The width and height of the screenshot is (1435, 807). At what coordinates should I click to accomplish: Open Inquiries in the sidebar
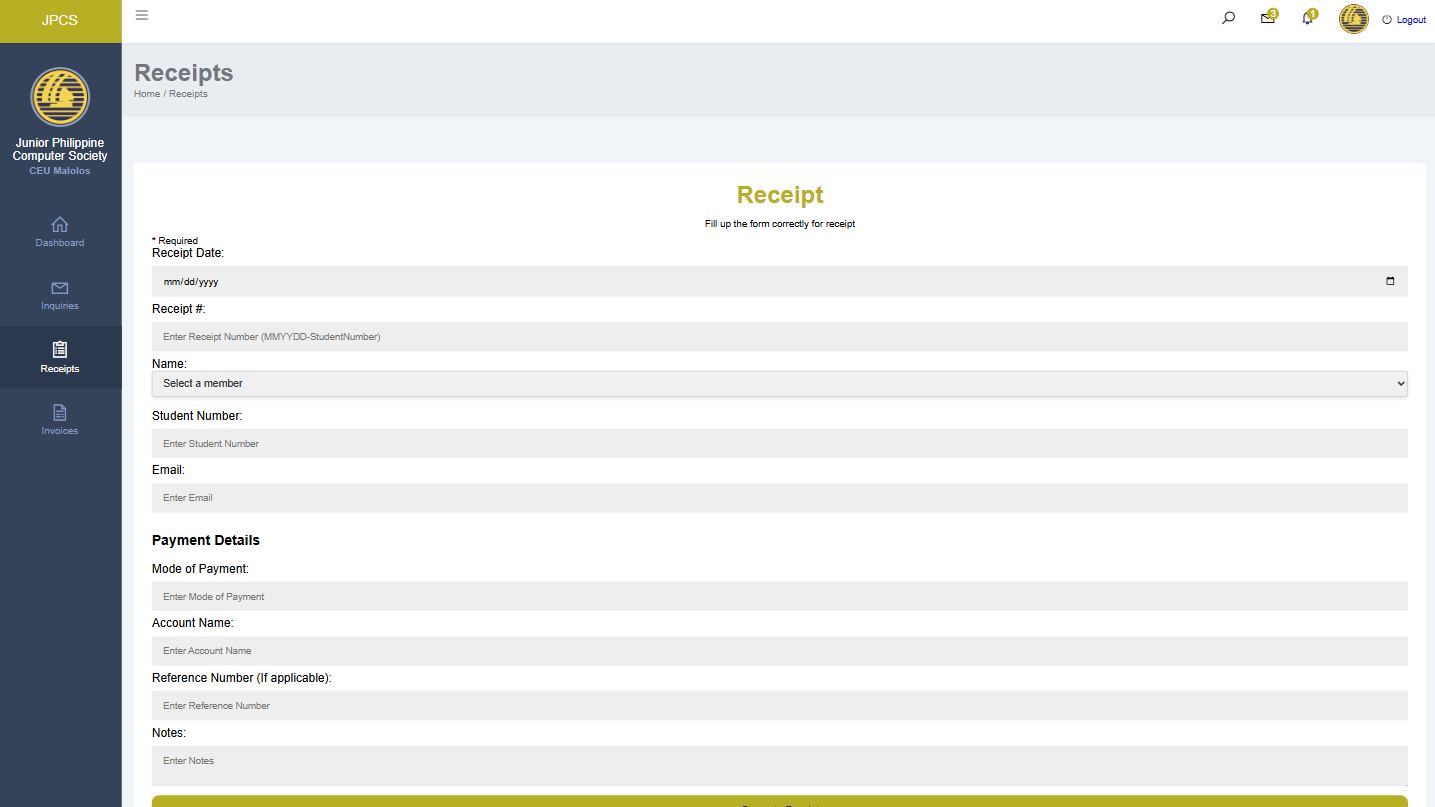pos(60,295)
